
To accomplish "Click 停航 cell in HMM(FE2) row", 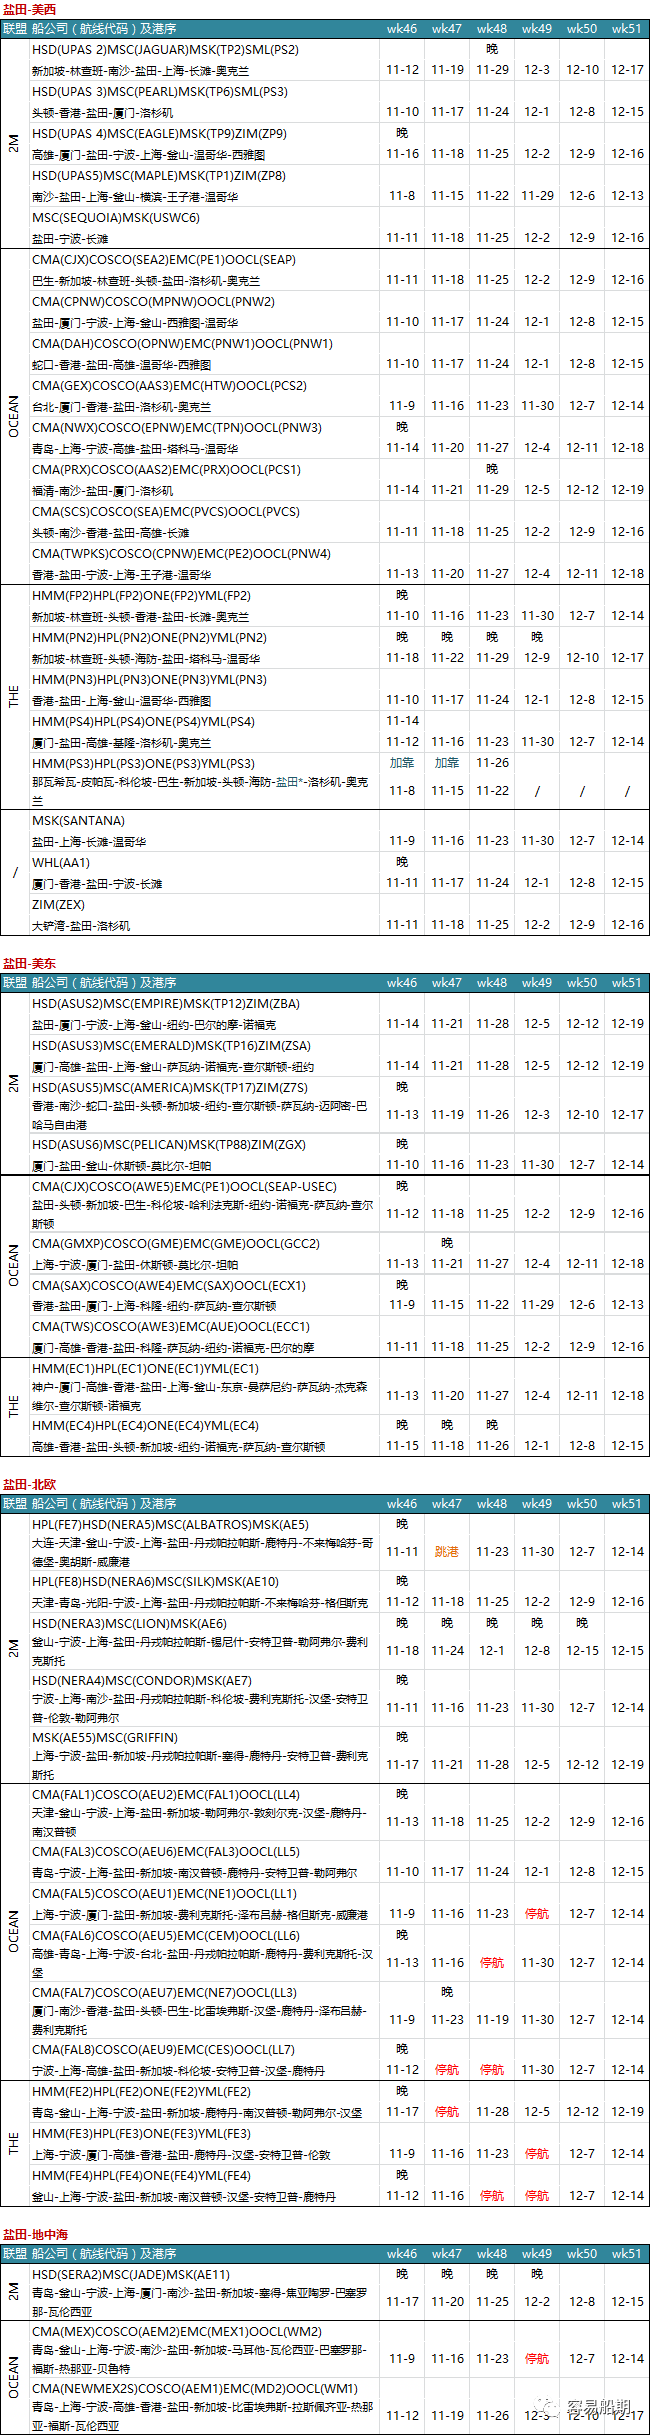I will click(447, 2112).
